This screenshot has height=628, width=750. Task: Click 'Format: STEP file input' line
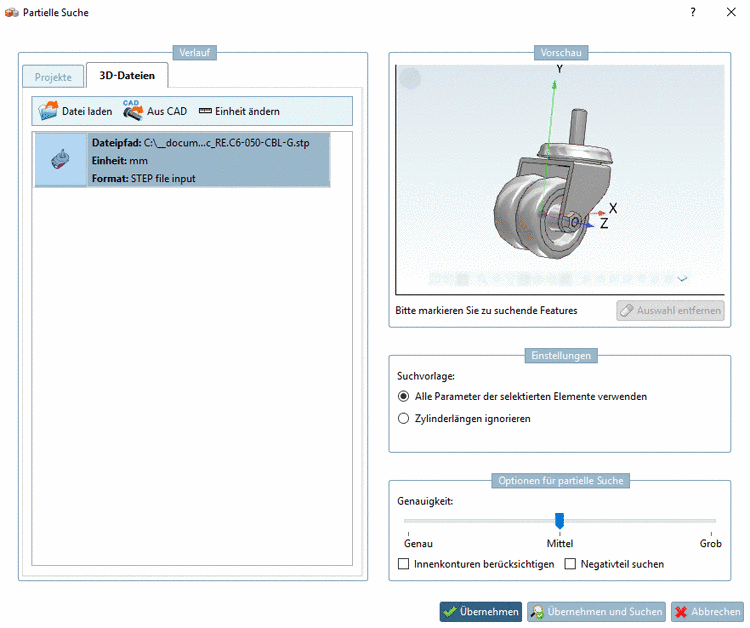143,178
